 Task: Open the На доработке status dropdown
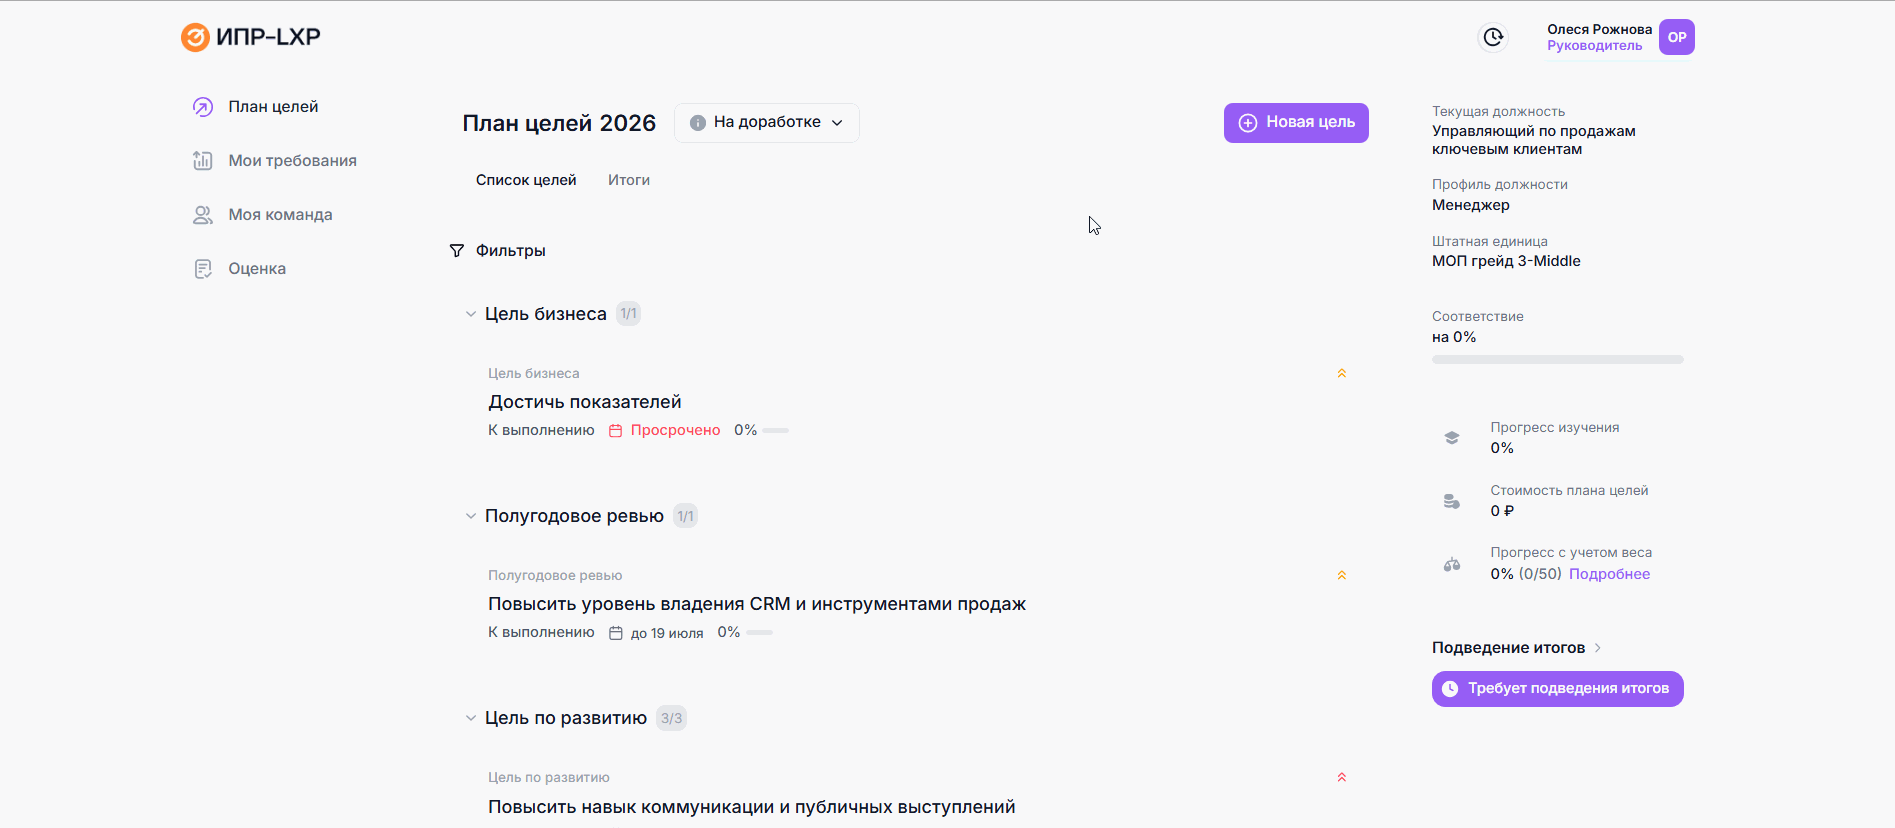[767, 123]
